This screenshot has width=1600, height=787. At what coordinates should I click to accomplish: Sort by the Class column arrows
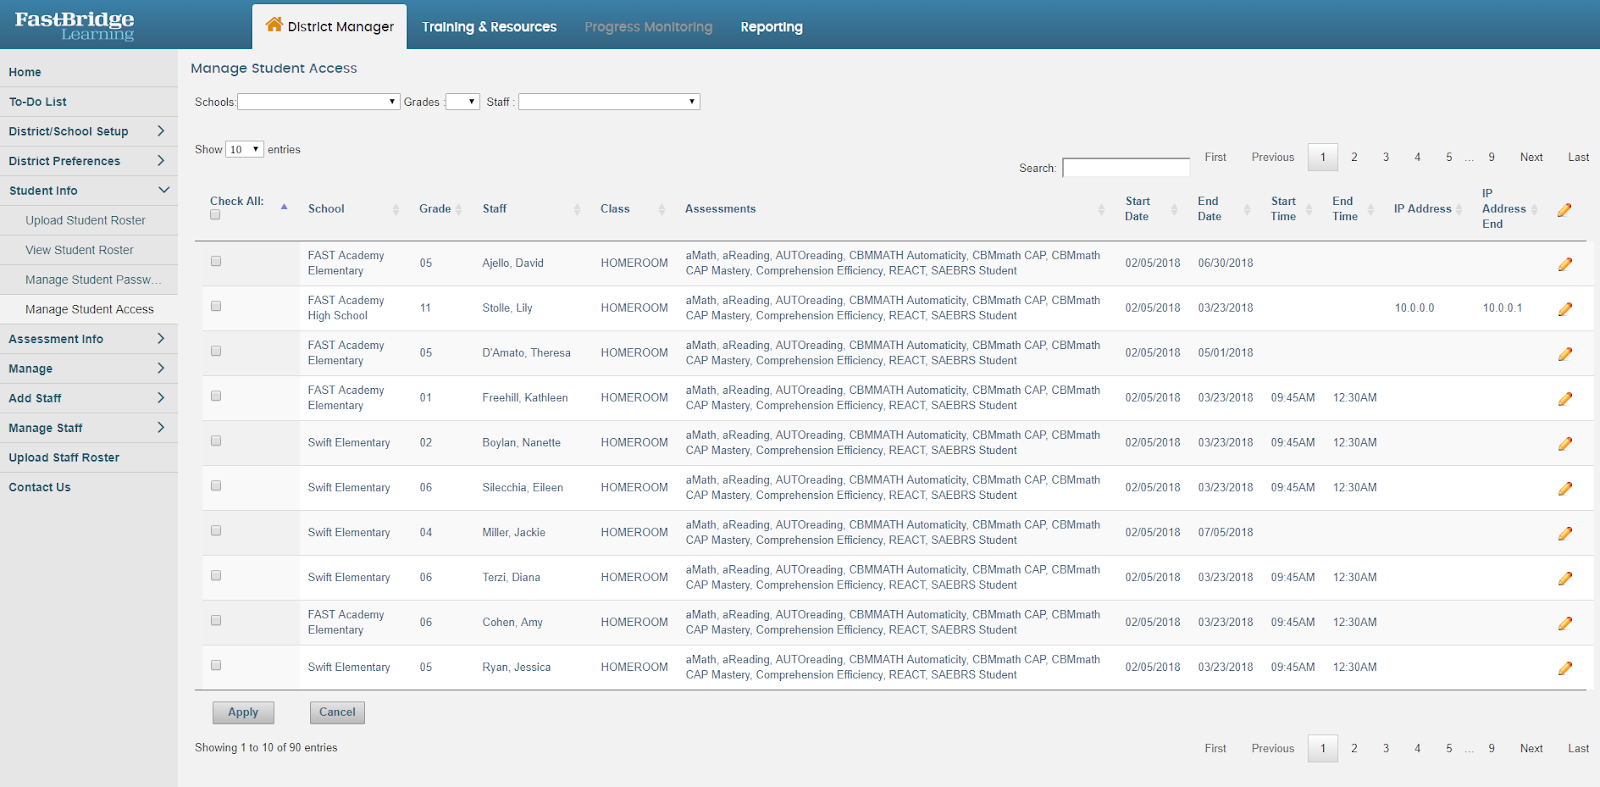[661, 209]
